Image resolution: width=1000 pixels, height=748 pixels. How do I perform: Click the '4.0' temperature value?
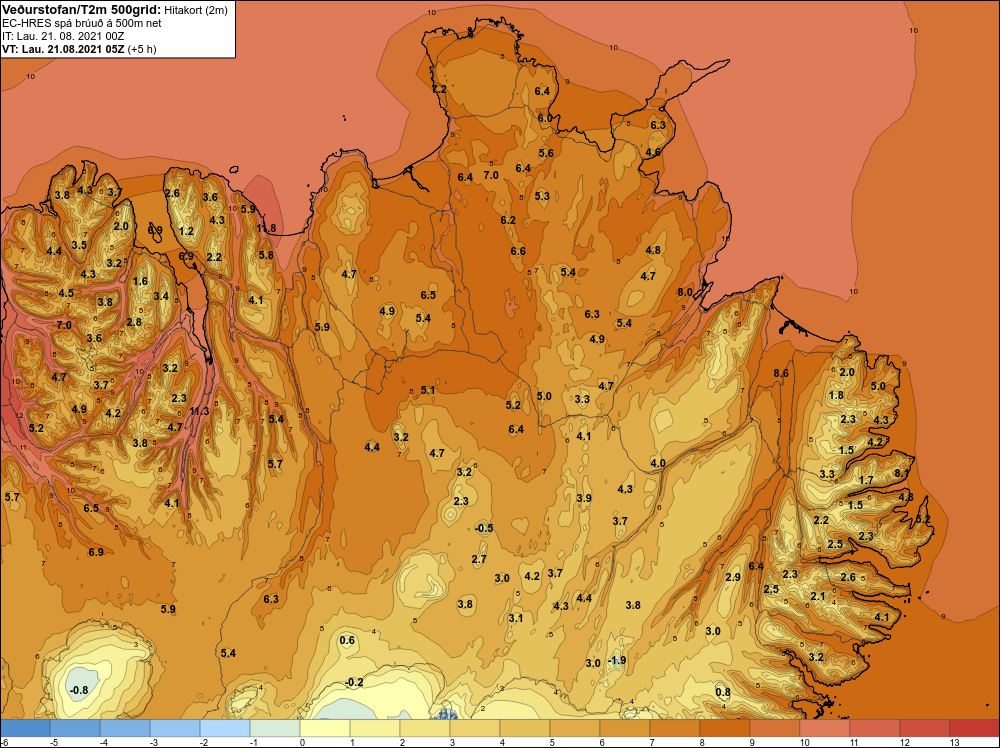pos(658,463)
